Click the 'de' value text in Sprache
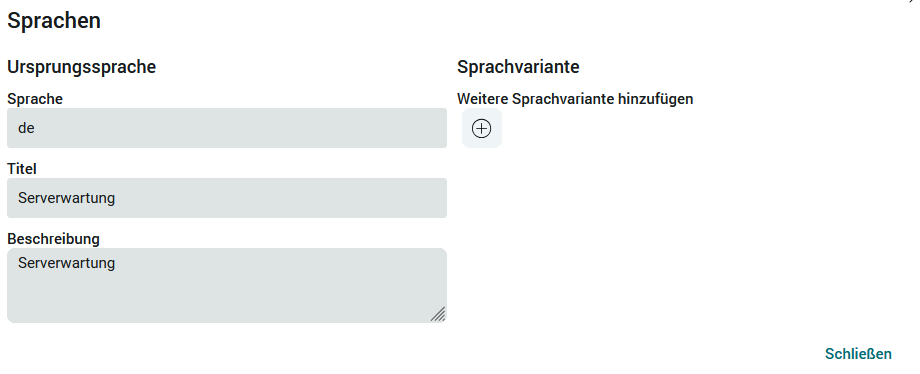Viewport: 920px width, 374px height. tap(26, 128)
